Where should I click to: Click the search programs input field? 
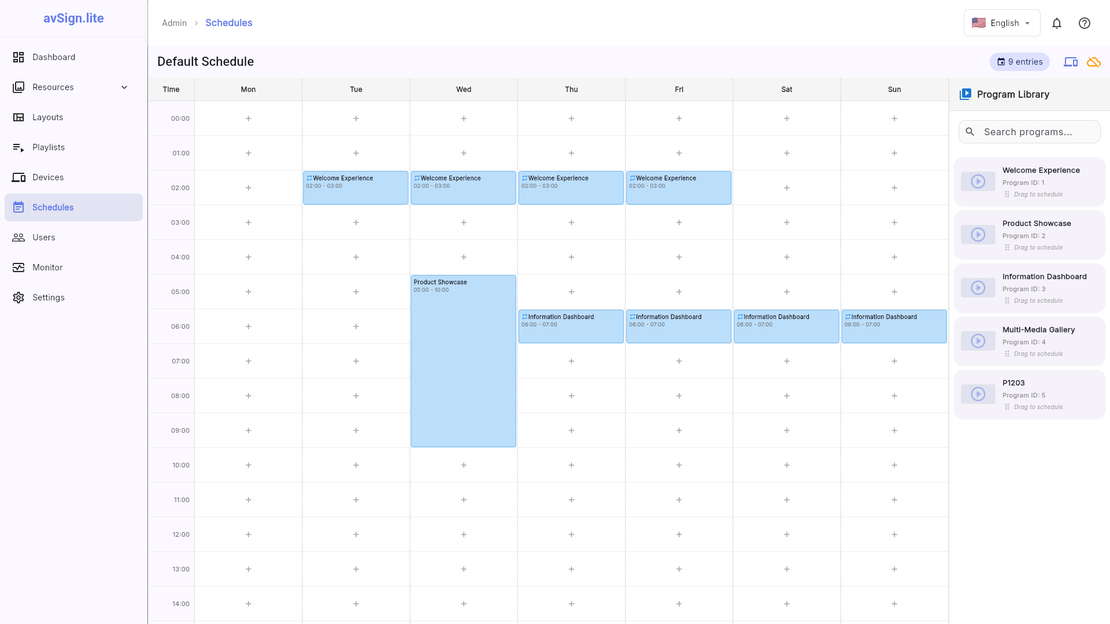pyautogui.click(x=1029, y=131)
